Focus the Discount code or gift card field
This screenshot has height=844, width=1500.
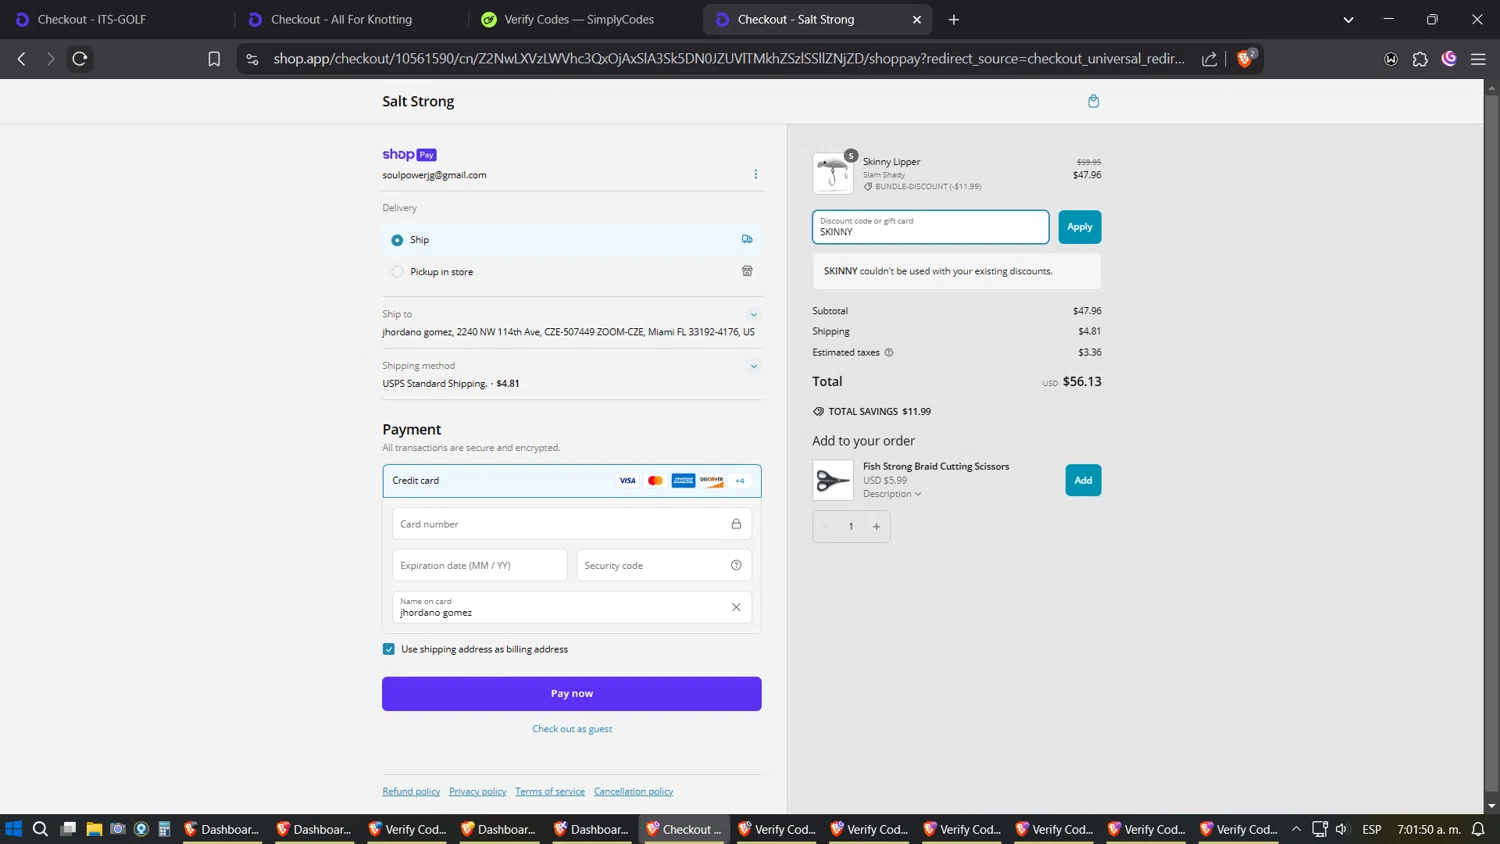[931, 227]
